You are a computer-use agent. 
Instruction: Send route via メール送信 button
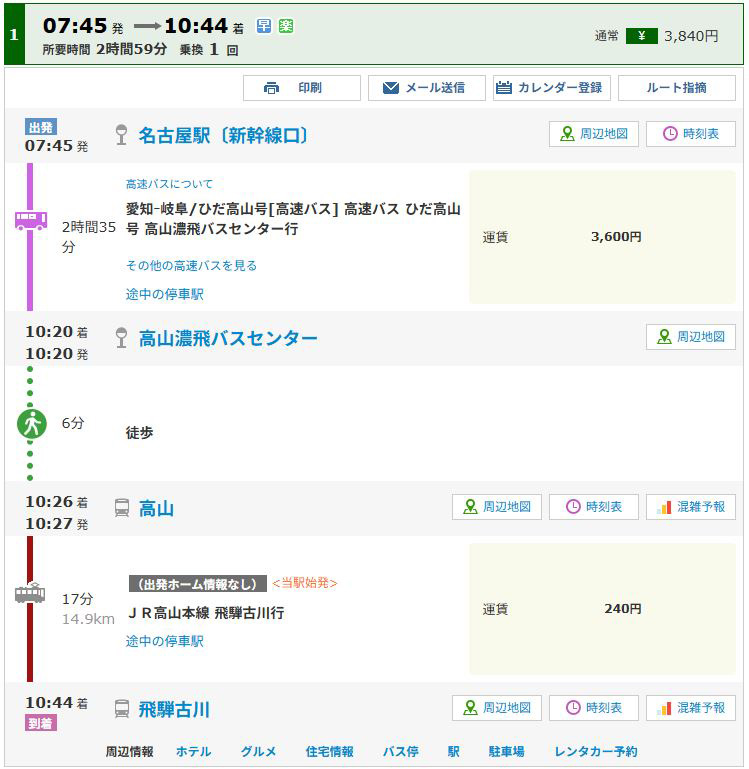(x=426, y=88)
